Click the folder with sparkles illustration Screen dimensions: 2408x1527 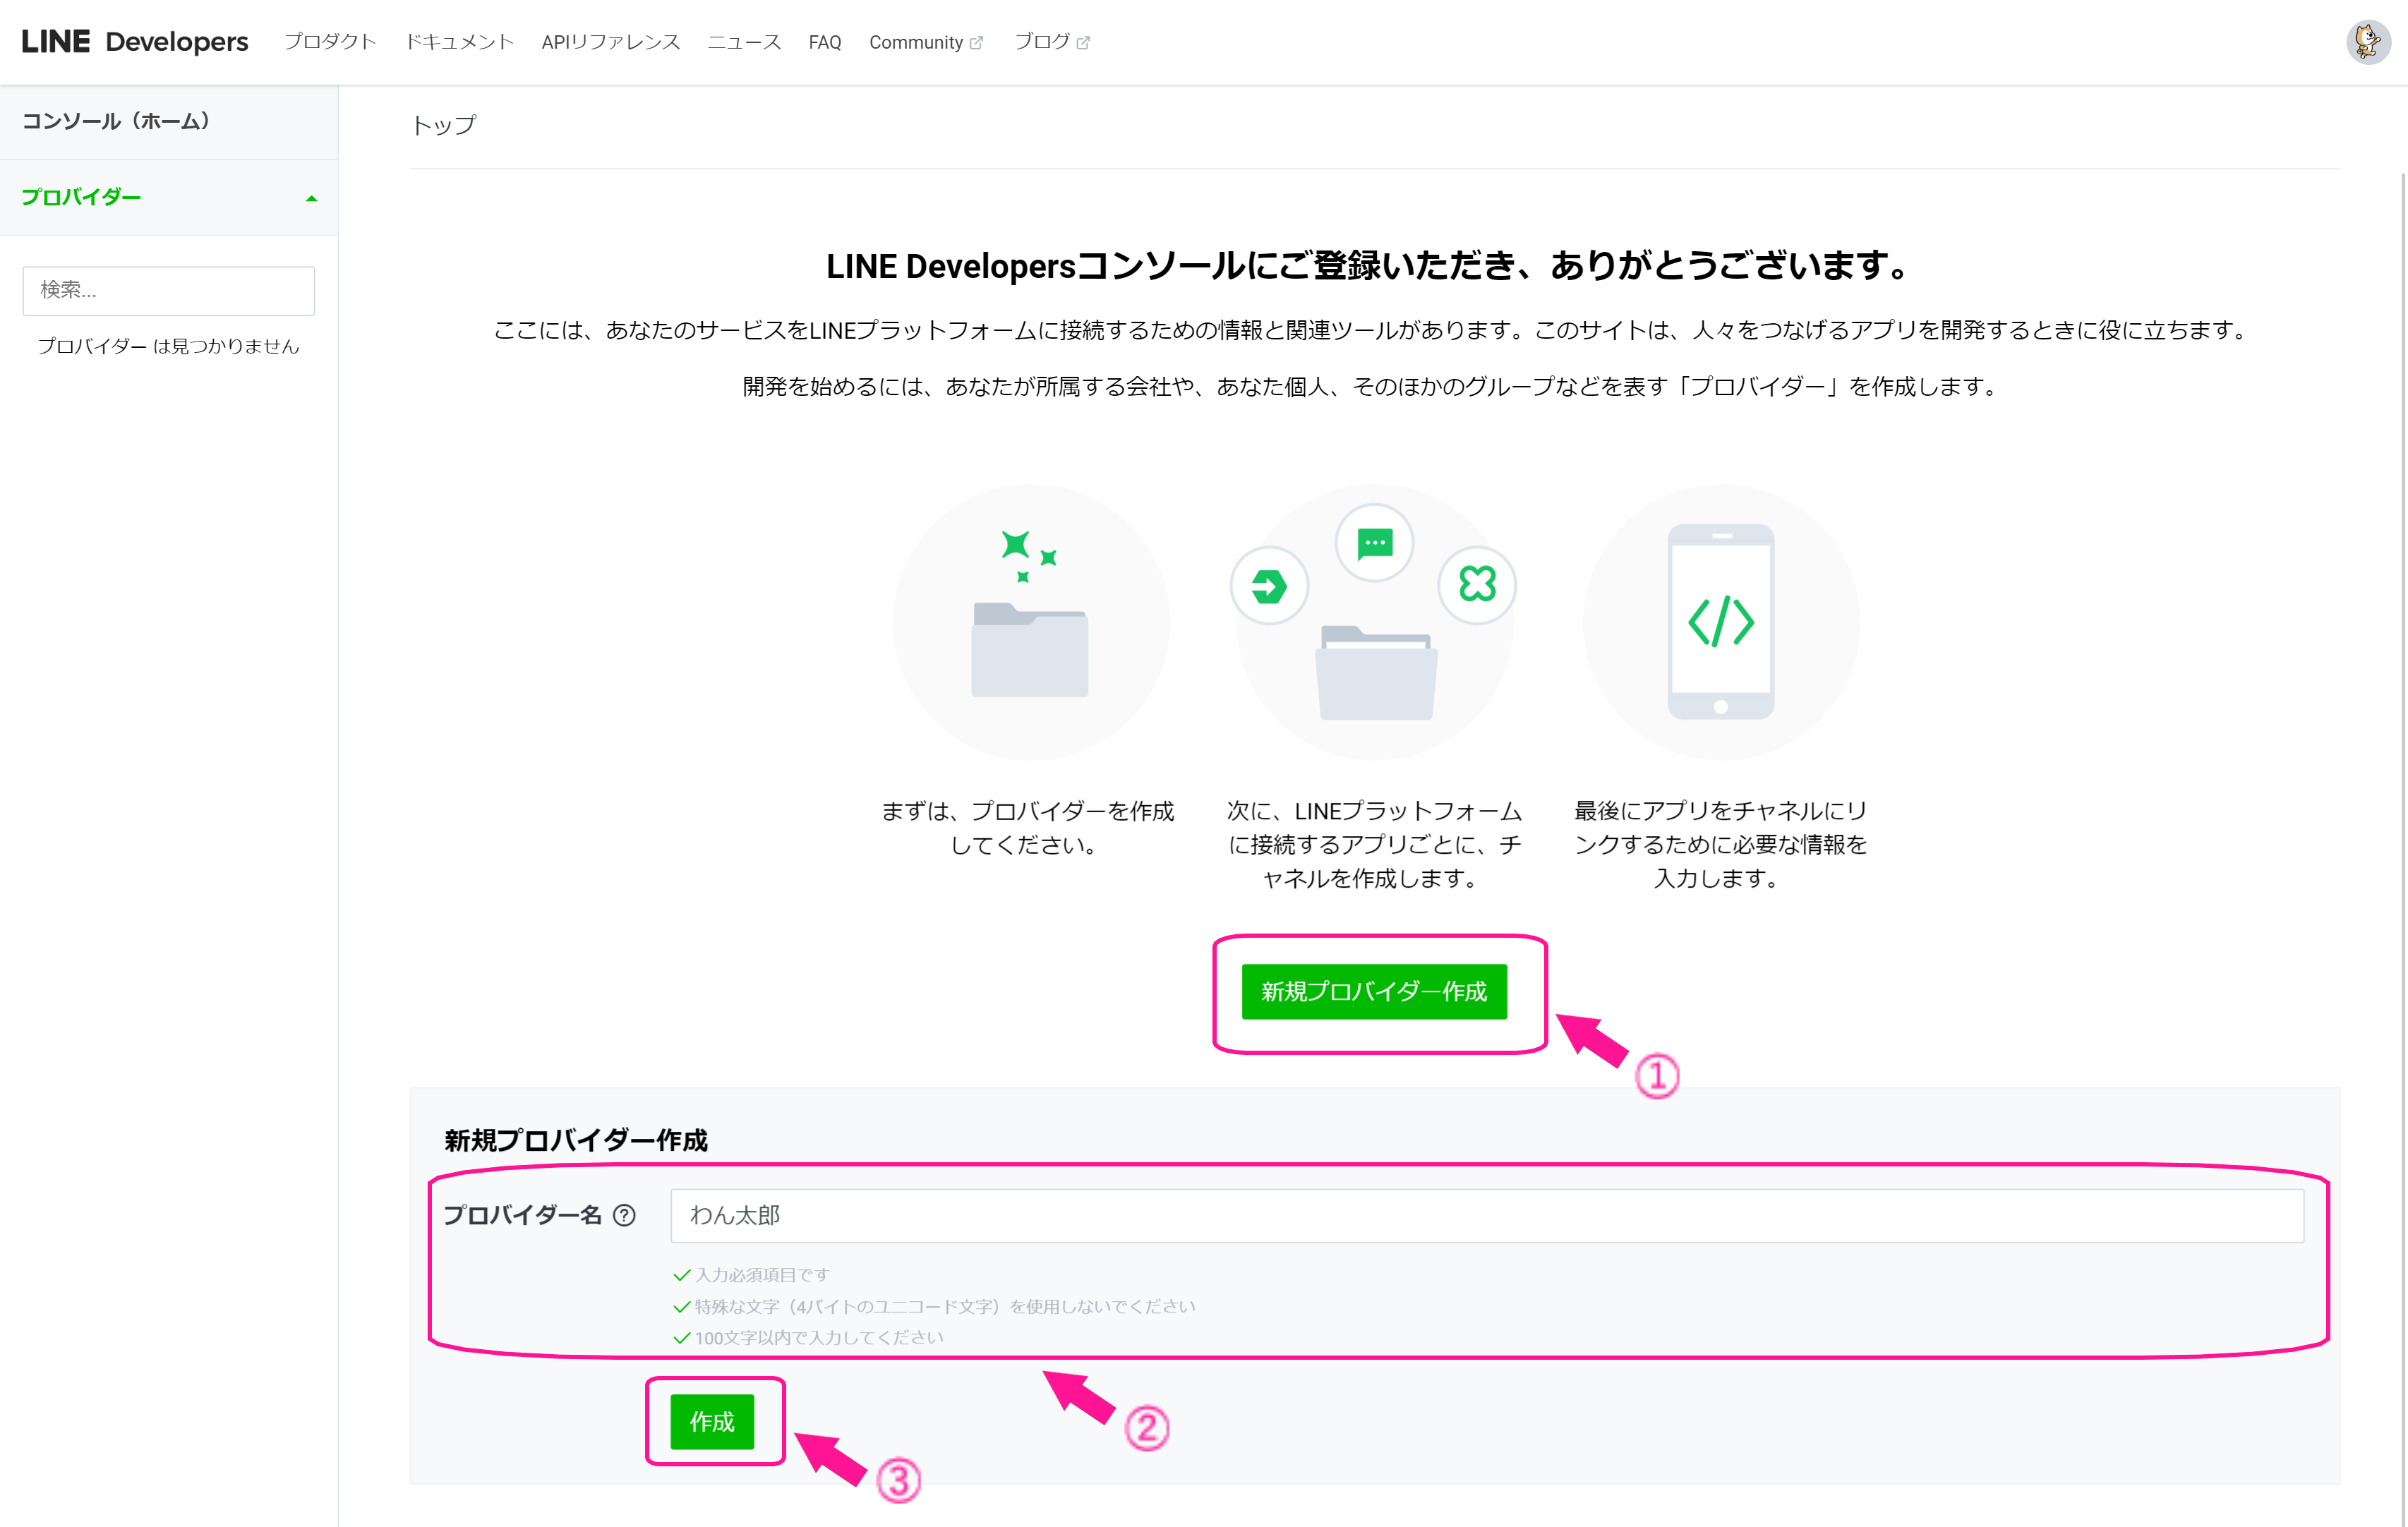click(1030, 622)
